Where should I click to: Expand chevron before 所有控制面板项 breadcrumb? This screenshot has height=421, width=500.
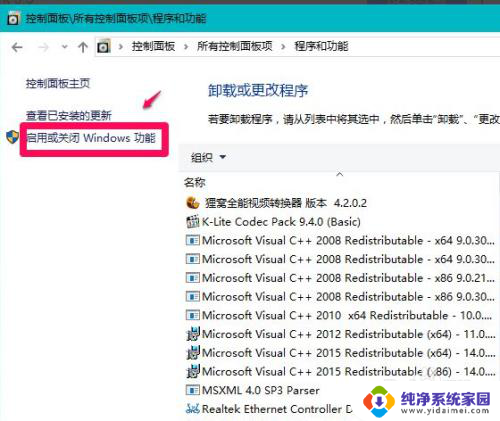186,47
